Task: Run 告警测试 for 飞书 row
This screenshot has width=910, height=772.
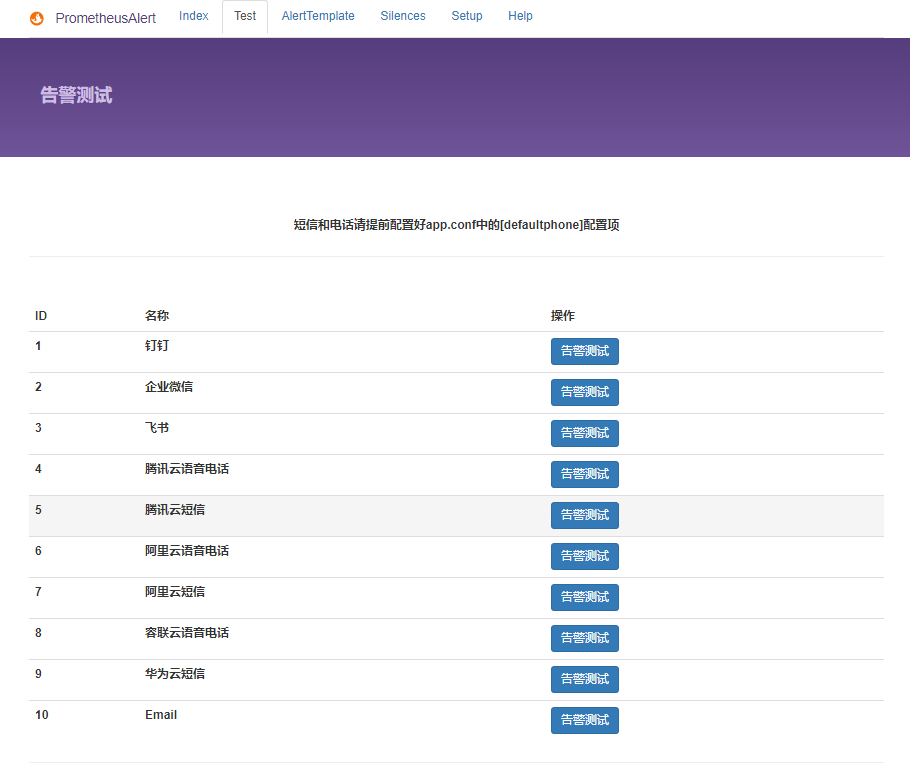Action: click(x=584, y=433)
